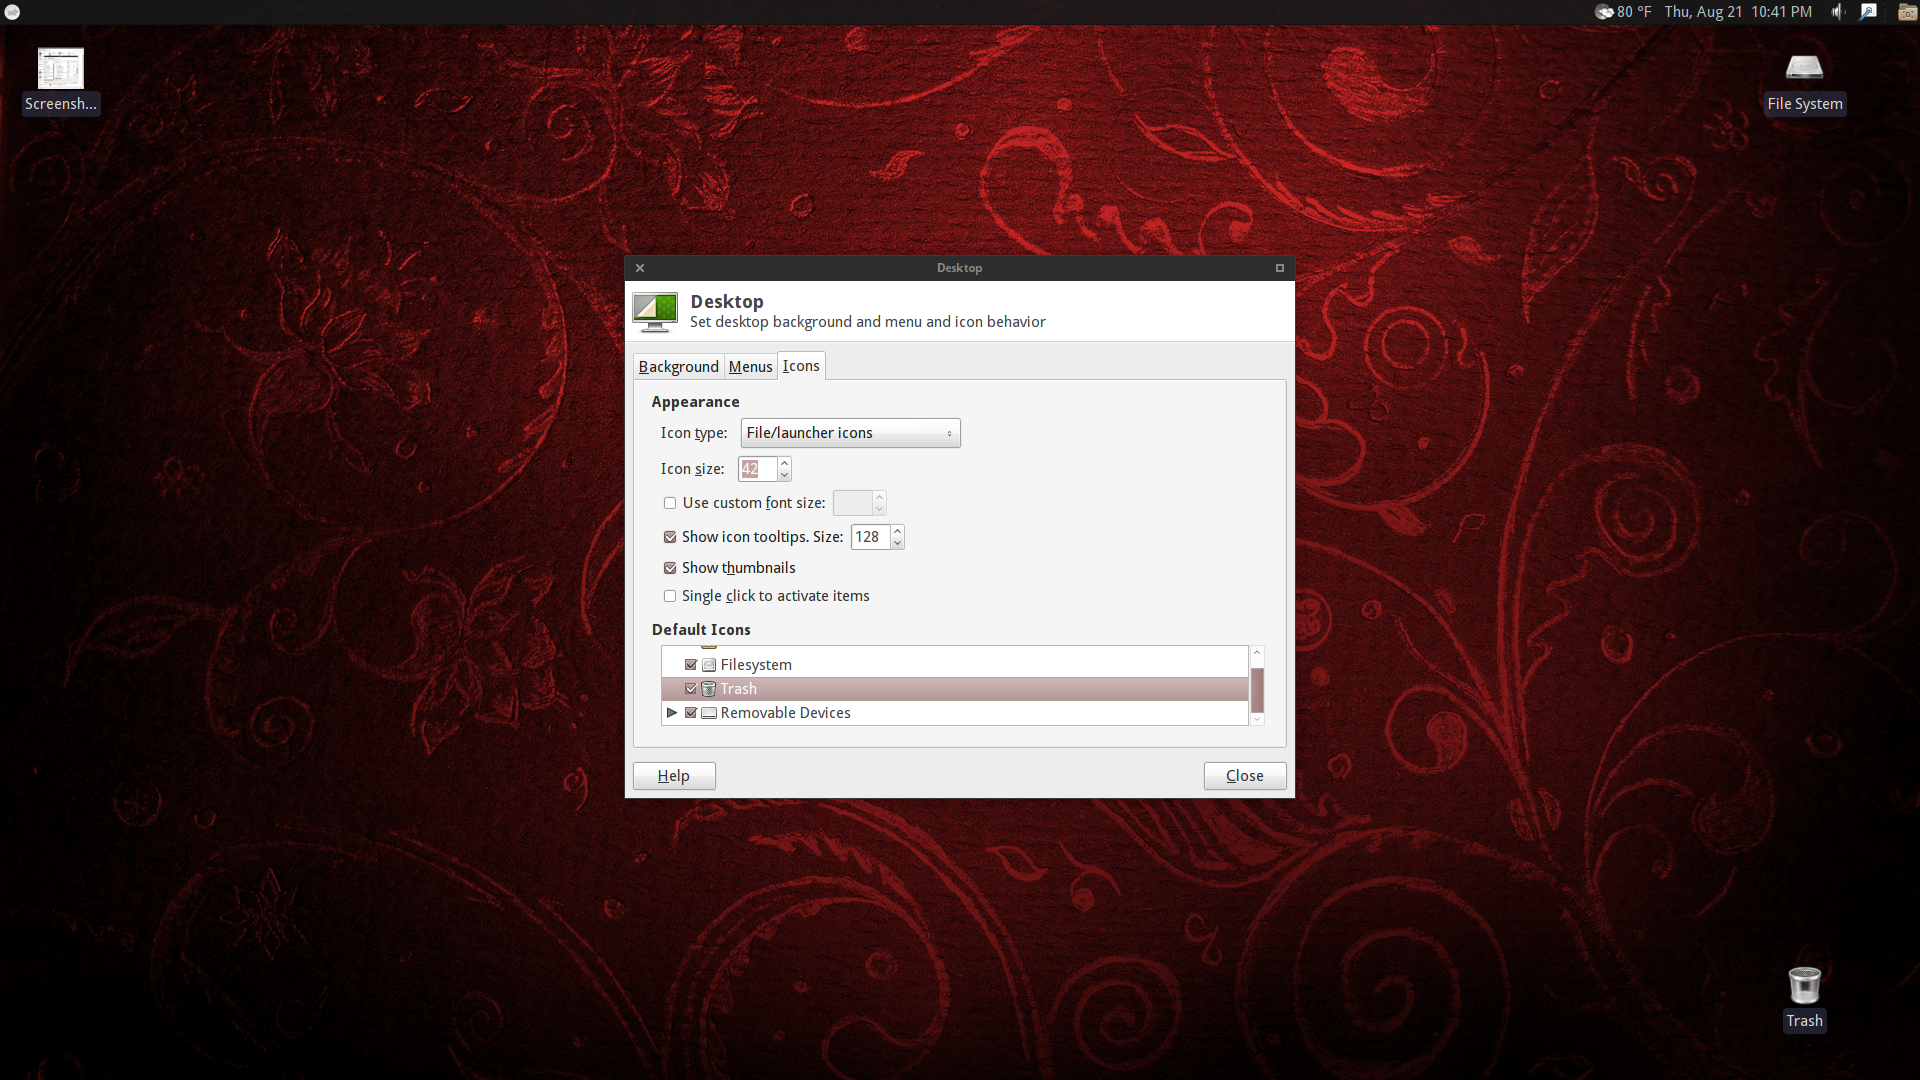Click the Trash icon on desktop
The height and width of the screenshot is (1080, 1920).
click(x=1804, y=986)
